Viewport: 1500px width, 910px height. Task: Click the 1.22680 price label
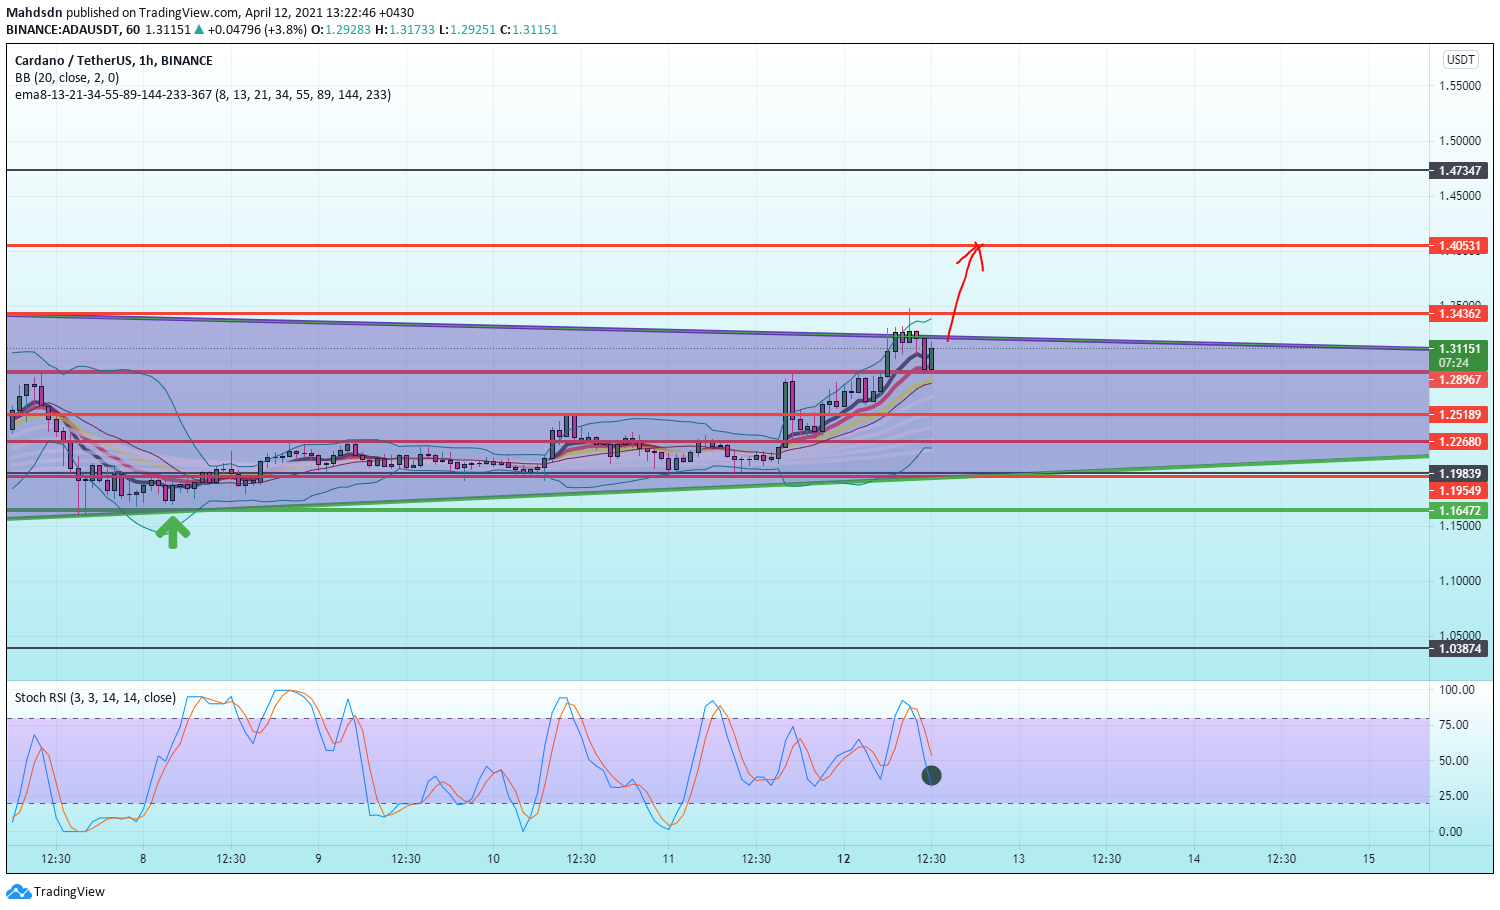tap(1459, 442)
